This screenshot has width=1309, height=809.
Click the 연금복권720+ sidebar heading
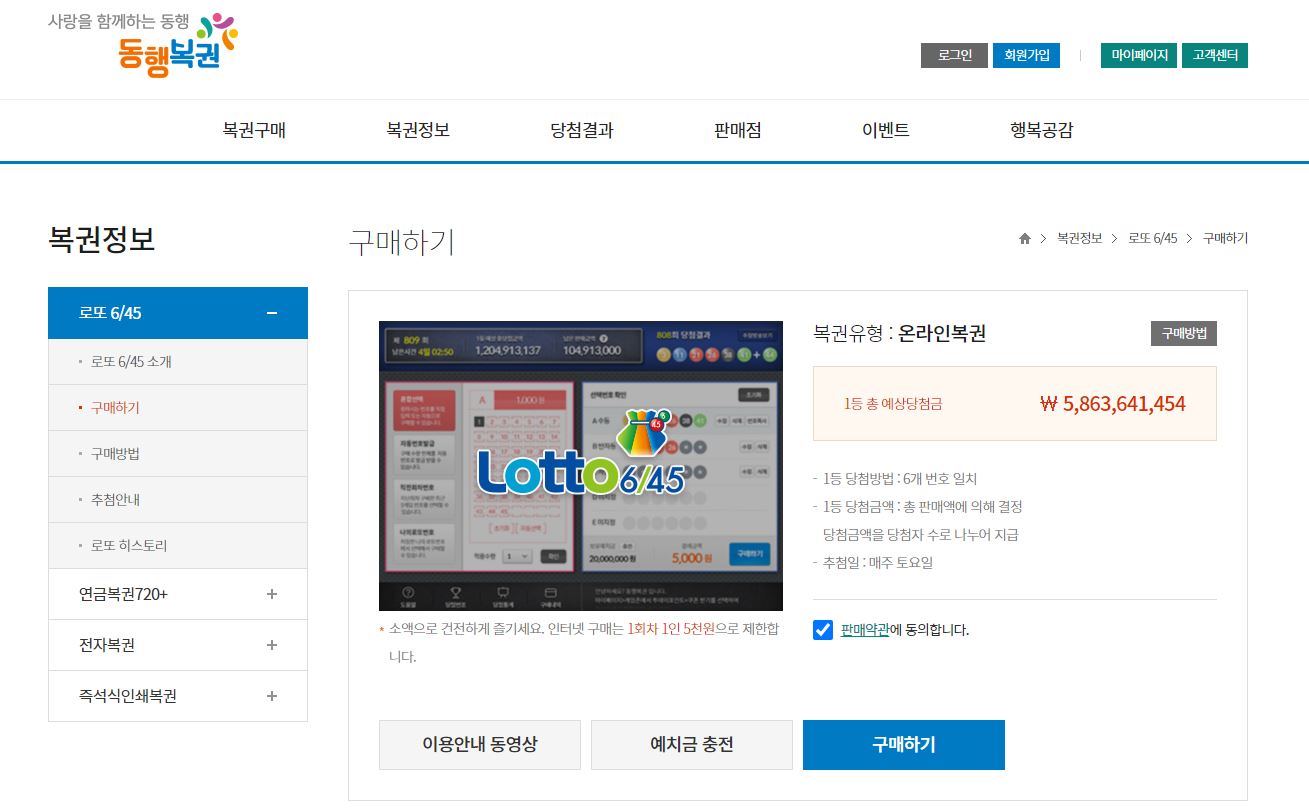[178, 594]
